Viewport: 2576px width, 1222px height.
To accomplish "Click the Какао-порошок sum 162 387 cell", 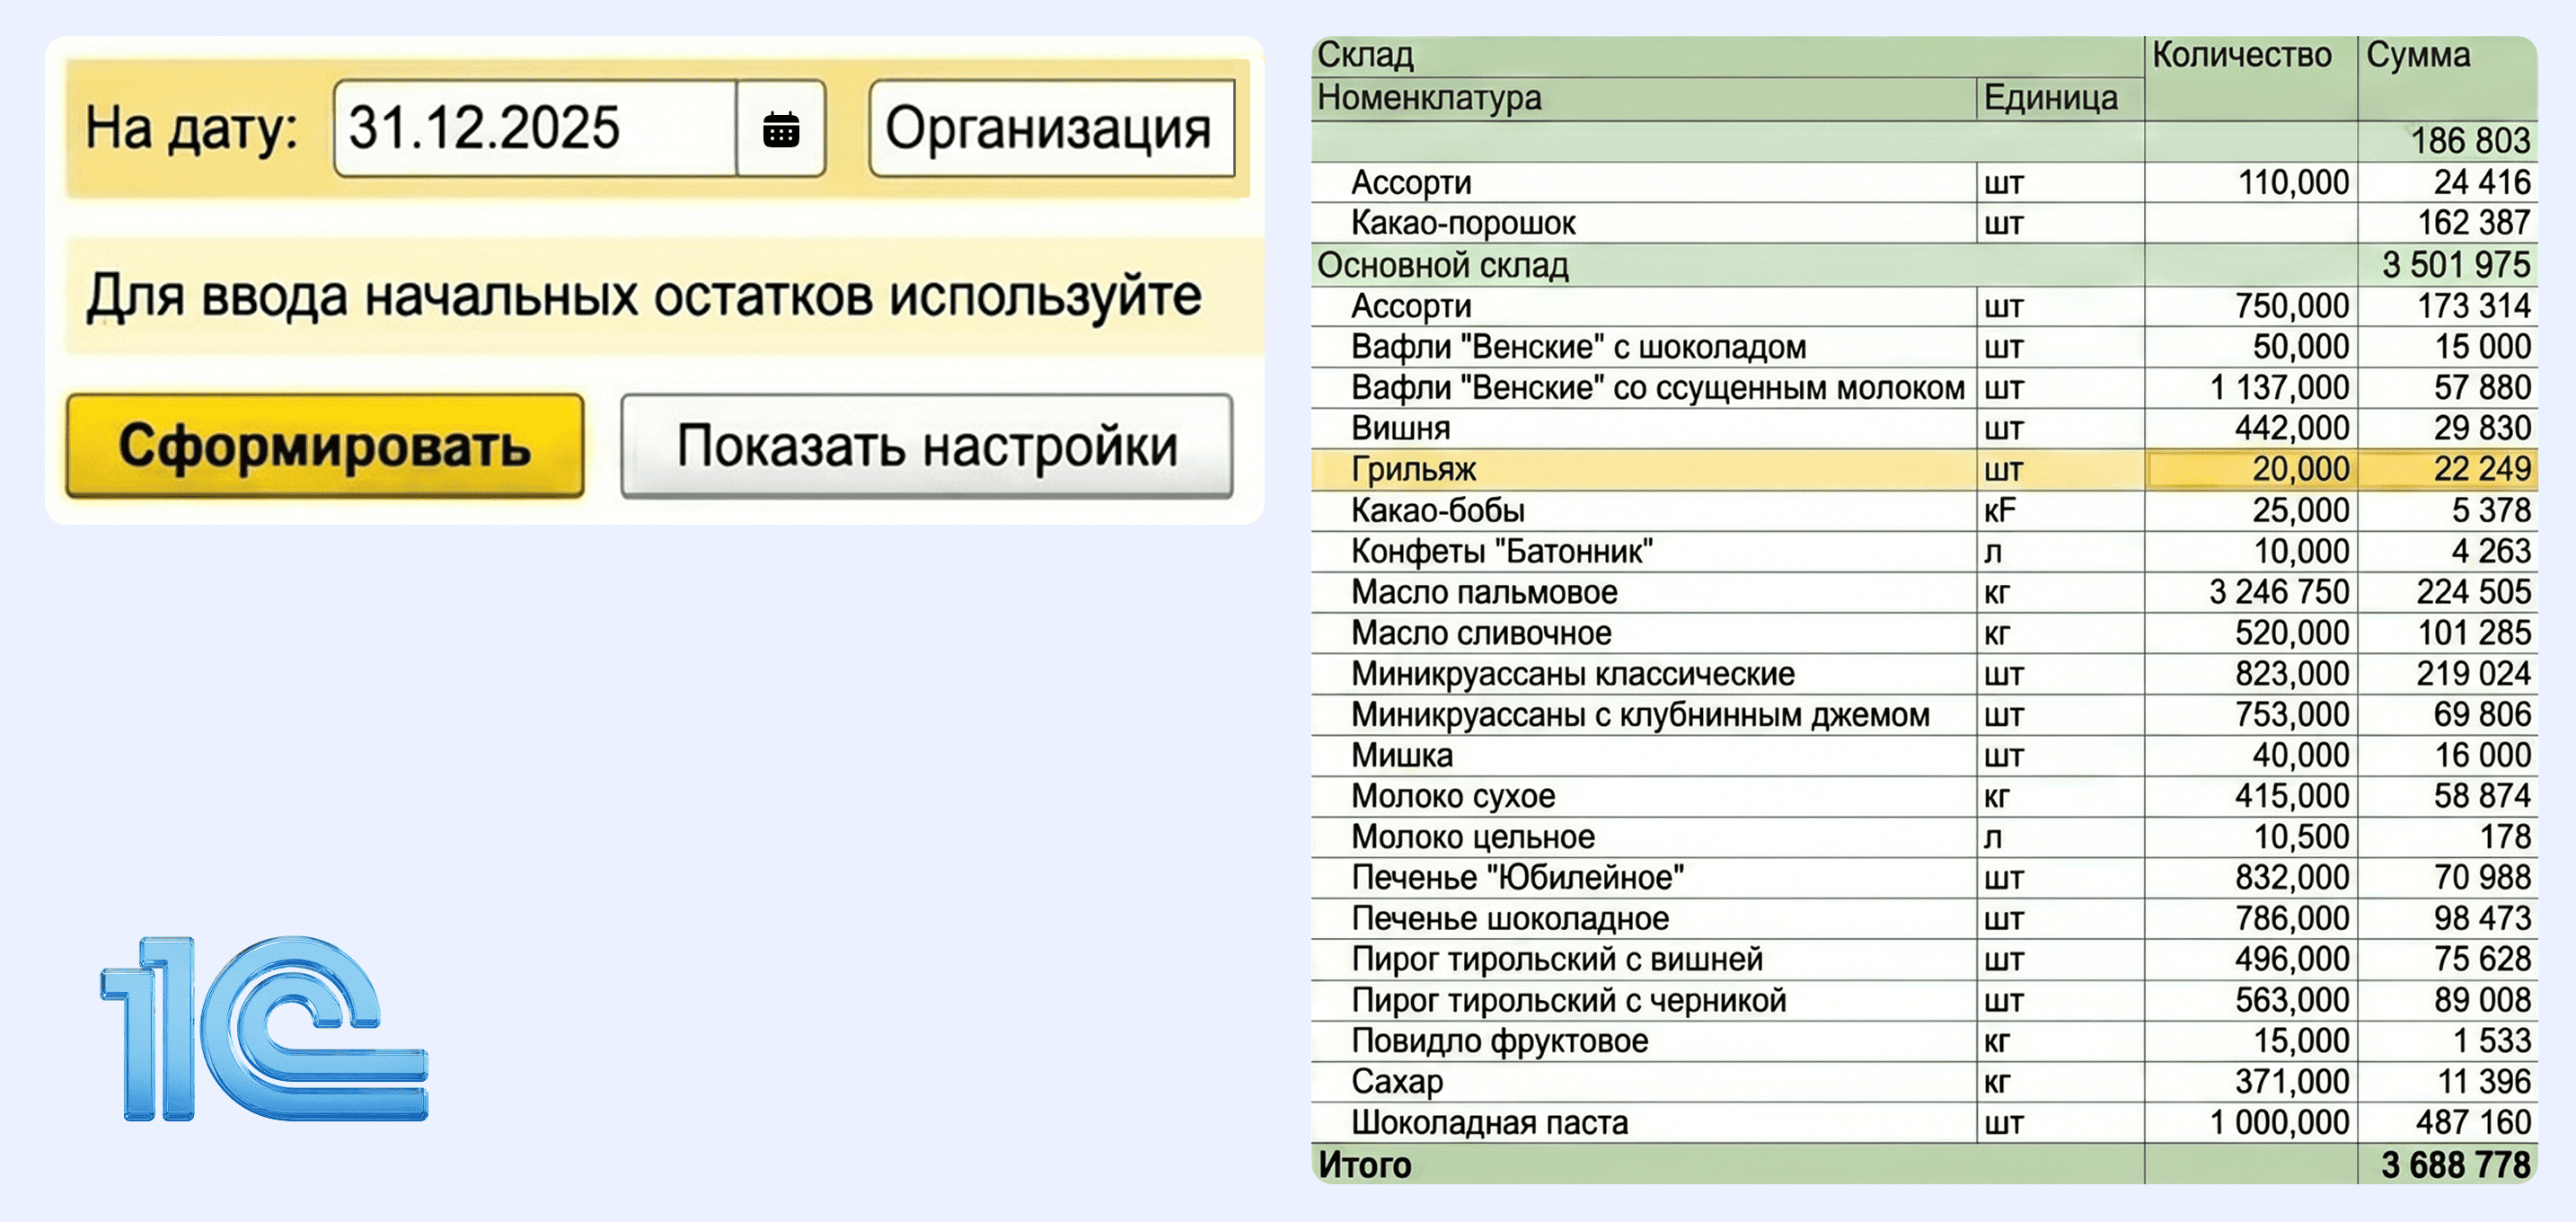I will (x=2447, y=223).
